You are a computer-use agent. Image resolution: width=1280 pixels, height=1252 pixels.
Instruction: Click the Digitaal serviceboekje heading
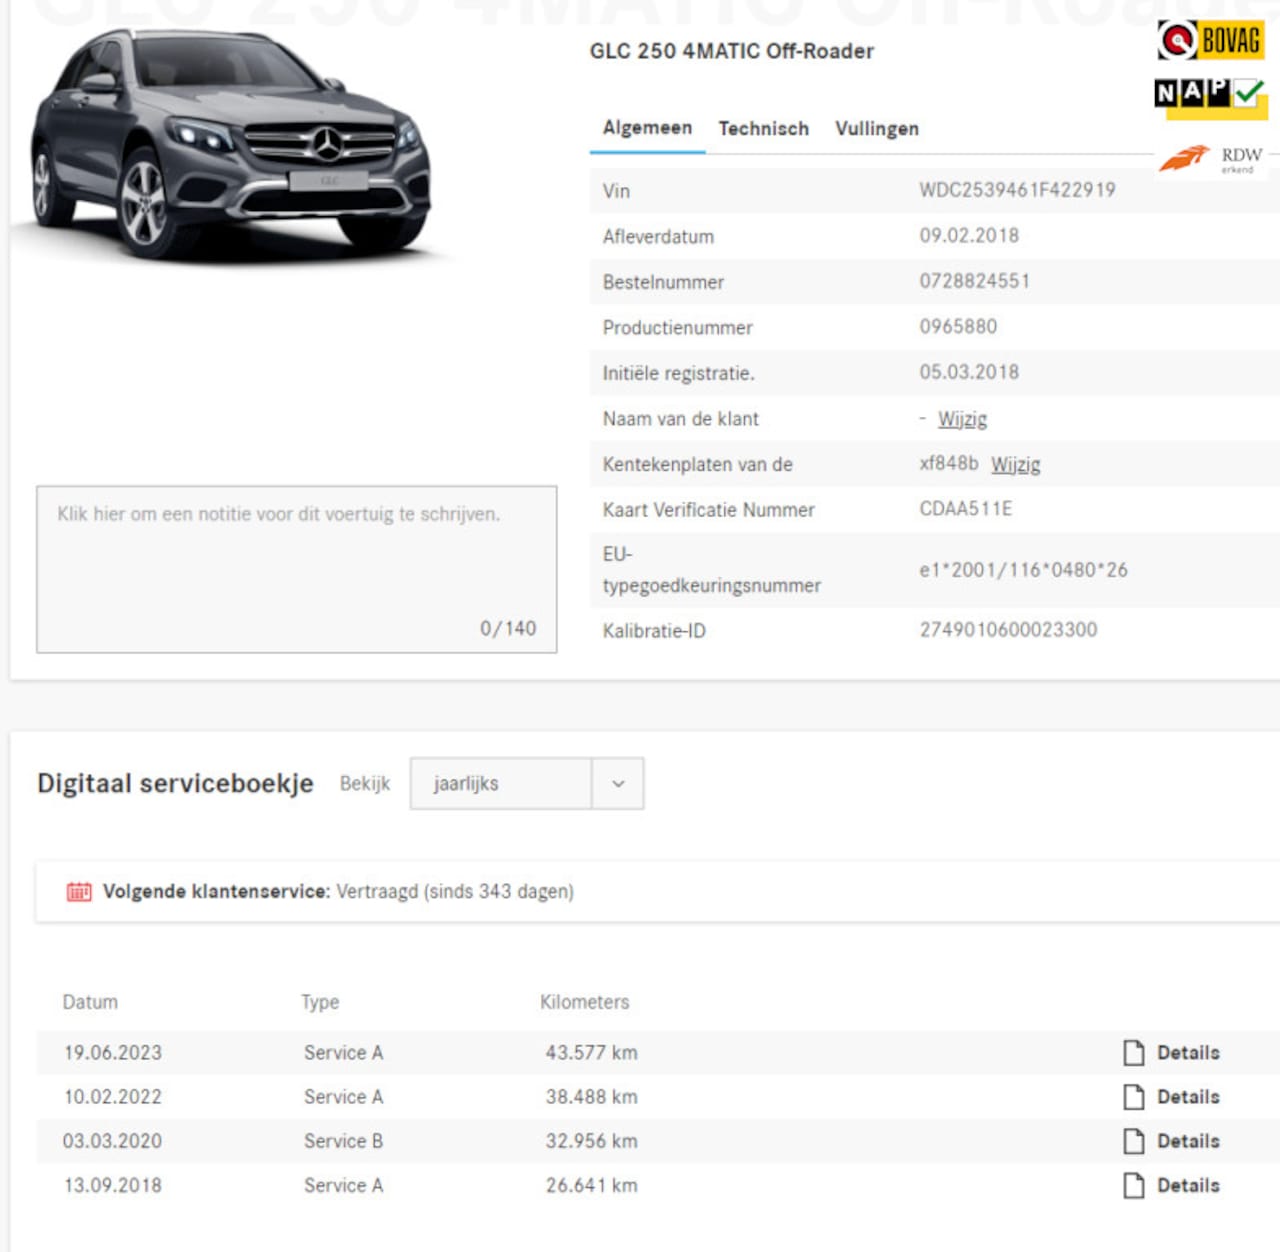pyautogui.click(x=175, y=783)
